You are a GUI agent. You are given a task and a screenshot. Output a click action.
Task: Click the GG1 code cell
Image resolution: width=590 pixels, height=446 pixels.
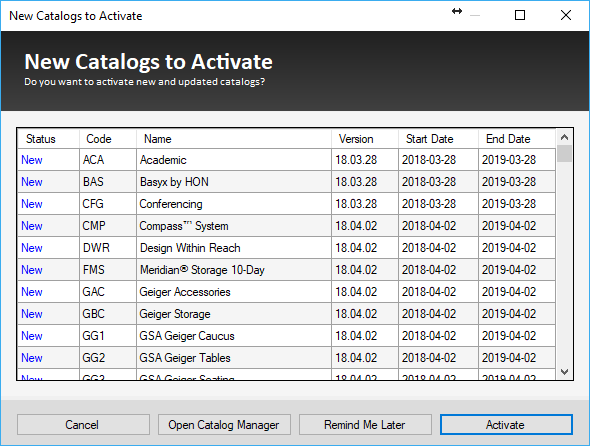[x=108, y=336]
